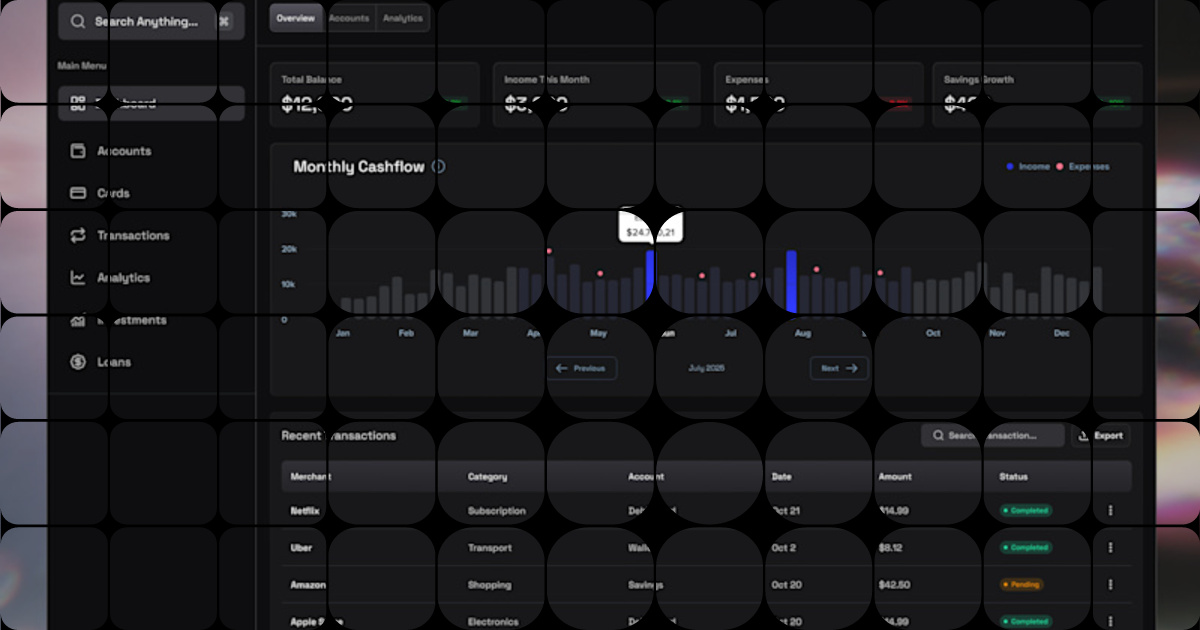Click the Expenses legend pink dot
1200x630 pixels.
click(1060, 167)
